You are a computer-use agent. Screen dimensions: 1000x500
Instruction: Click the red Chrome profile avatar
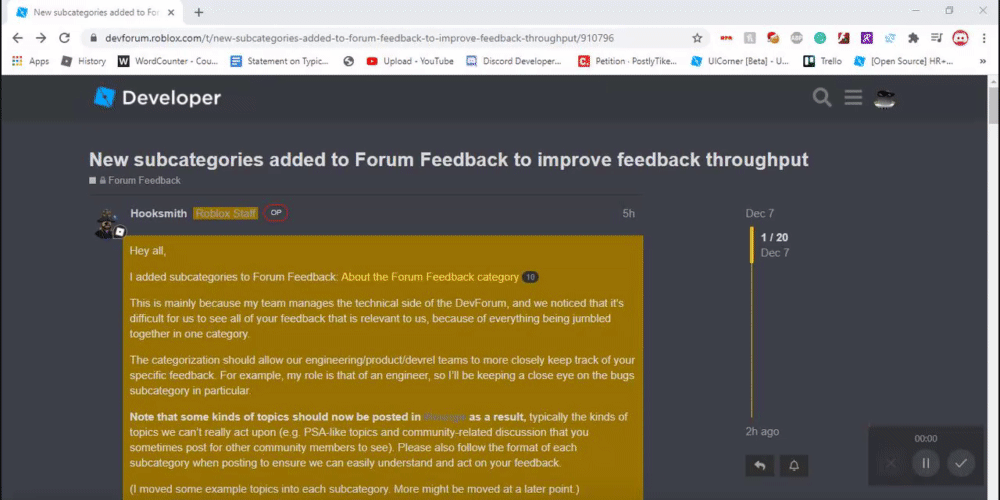960,38
